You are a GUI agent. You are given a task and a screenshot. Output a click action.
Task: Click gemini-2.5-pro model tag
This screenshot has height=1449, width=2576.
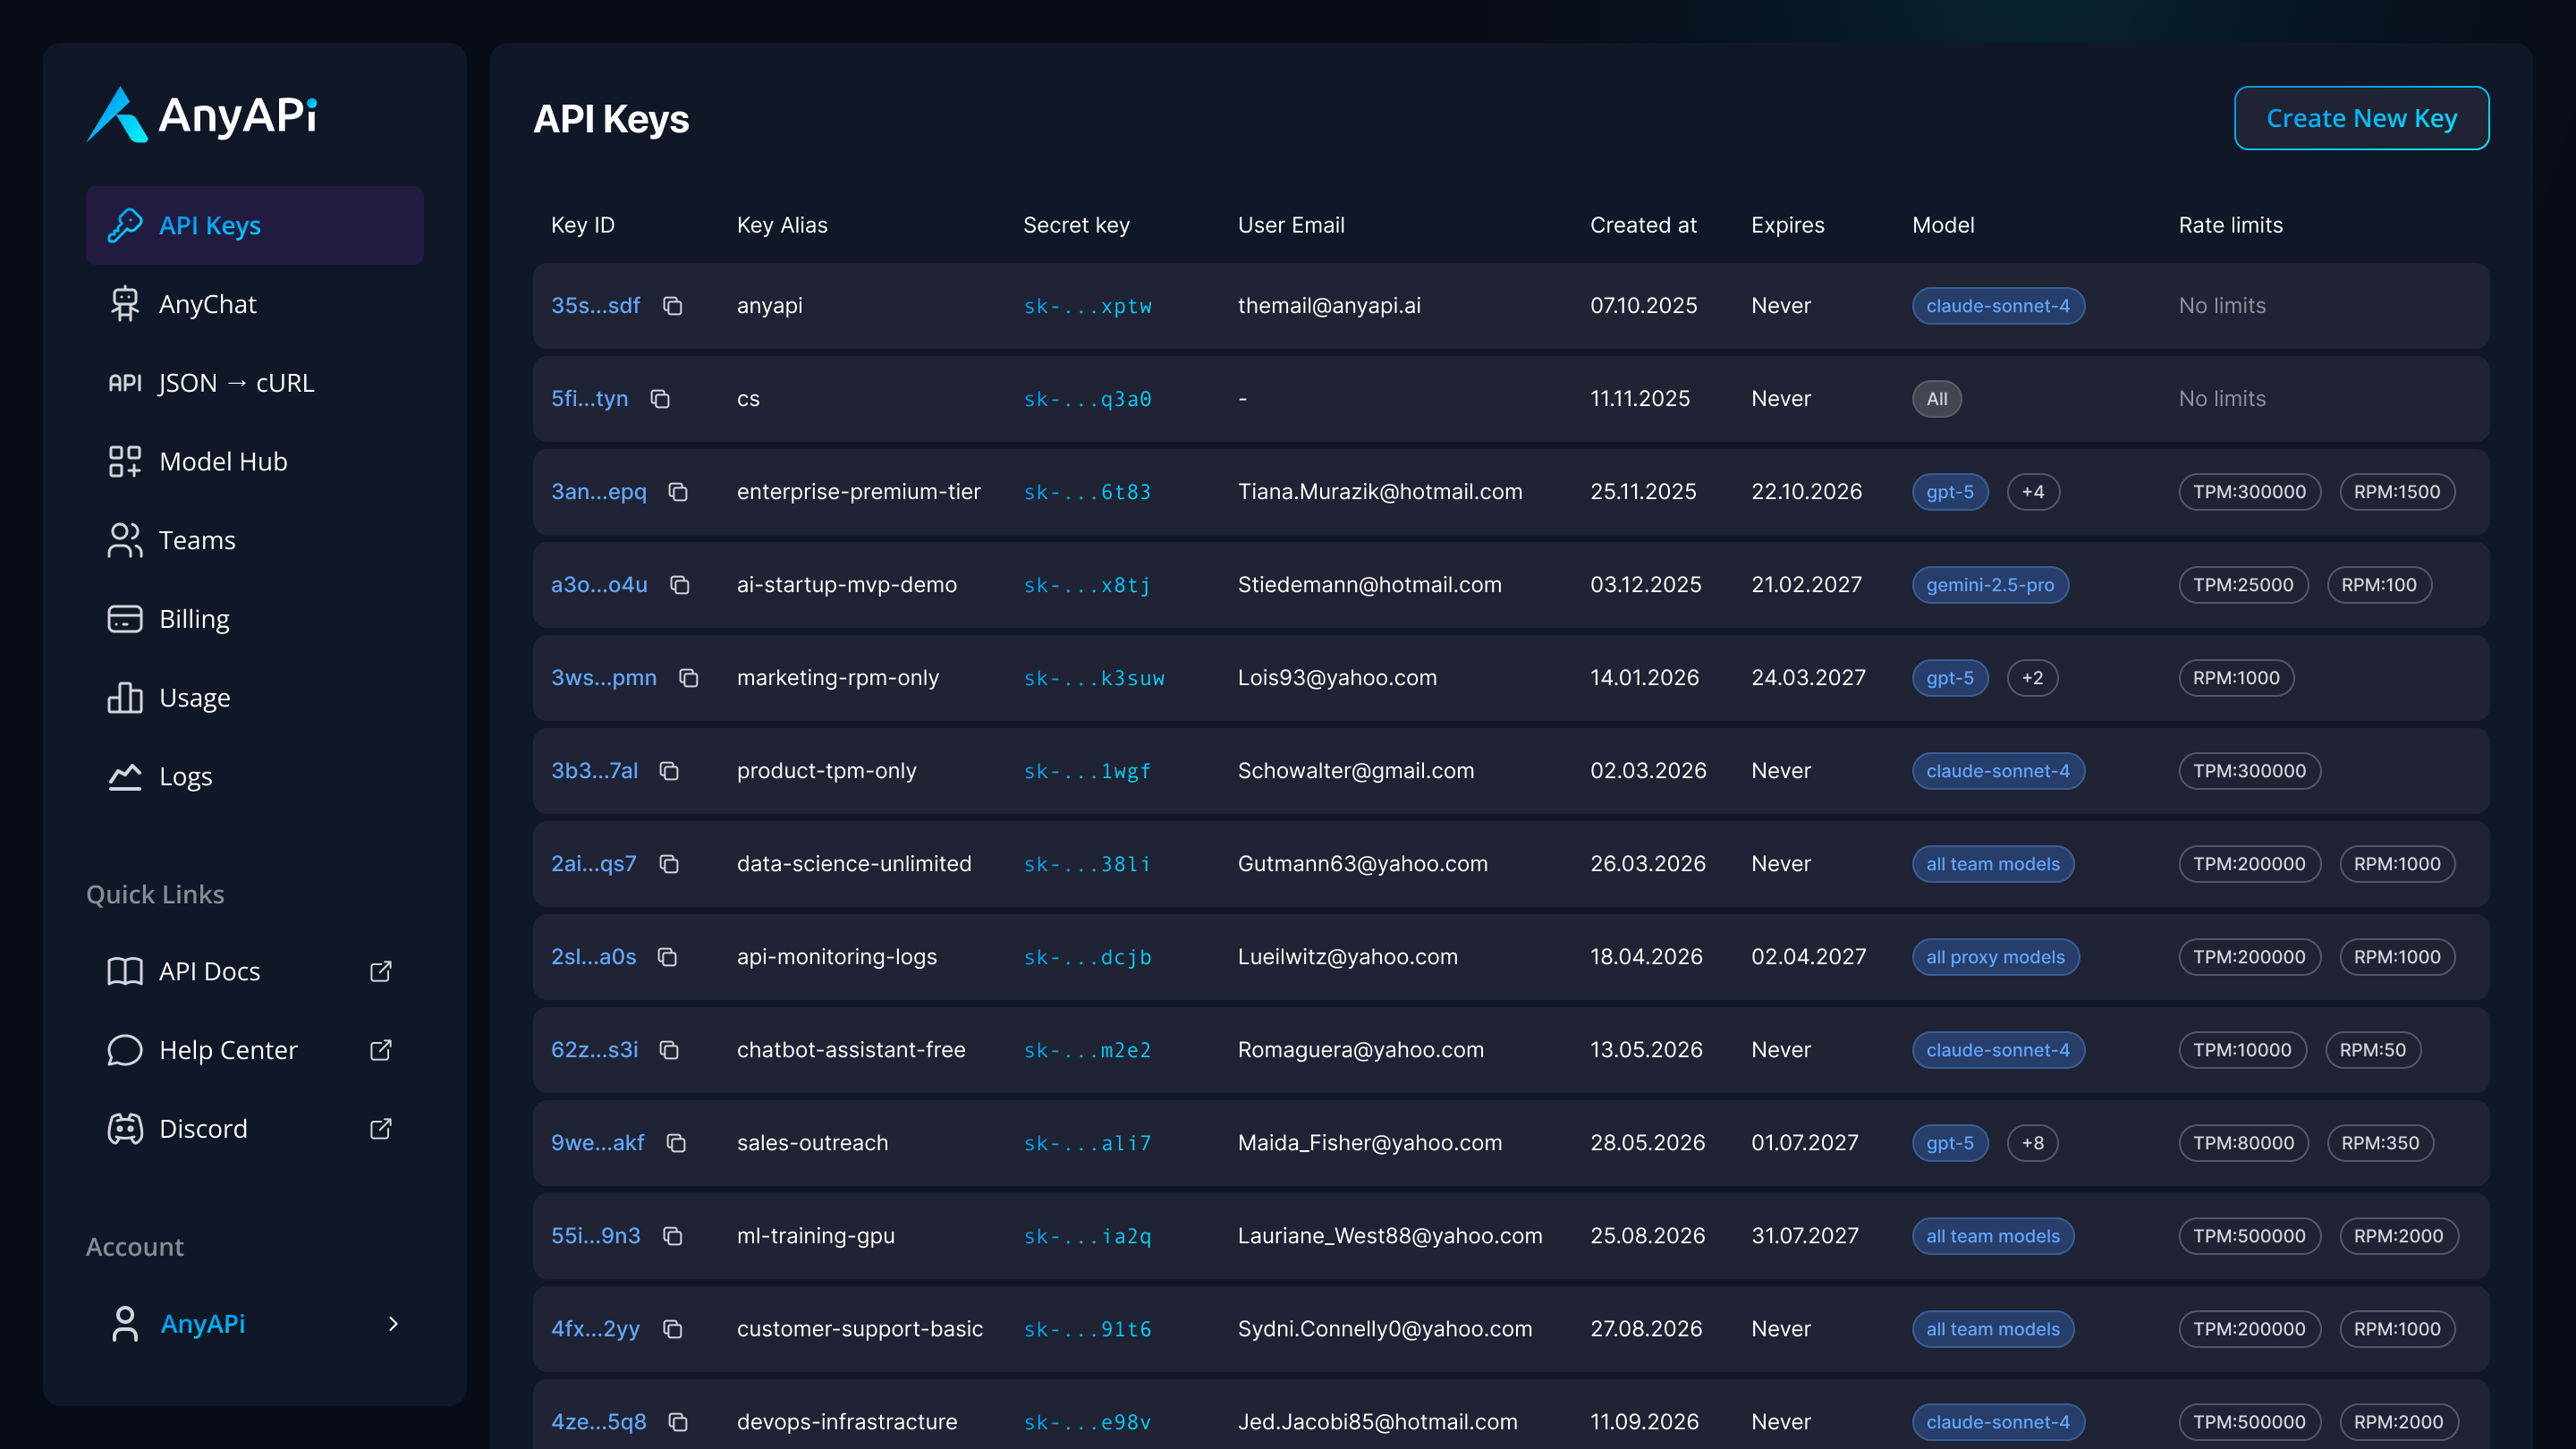[x=1989, y=585]
